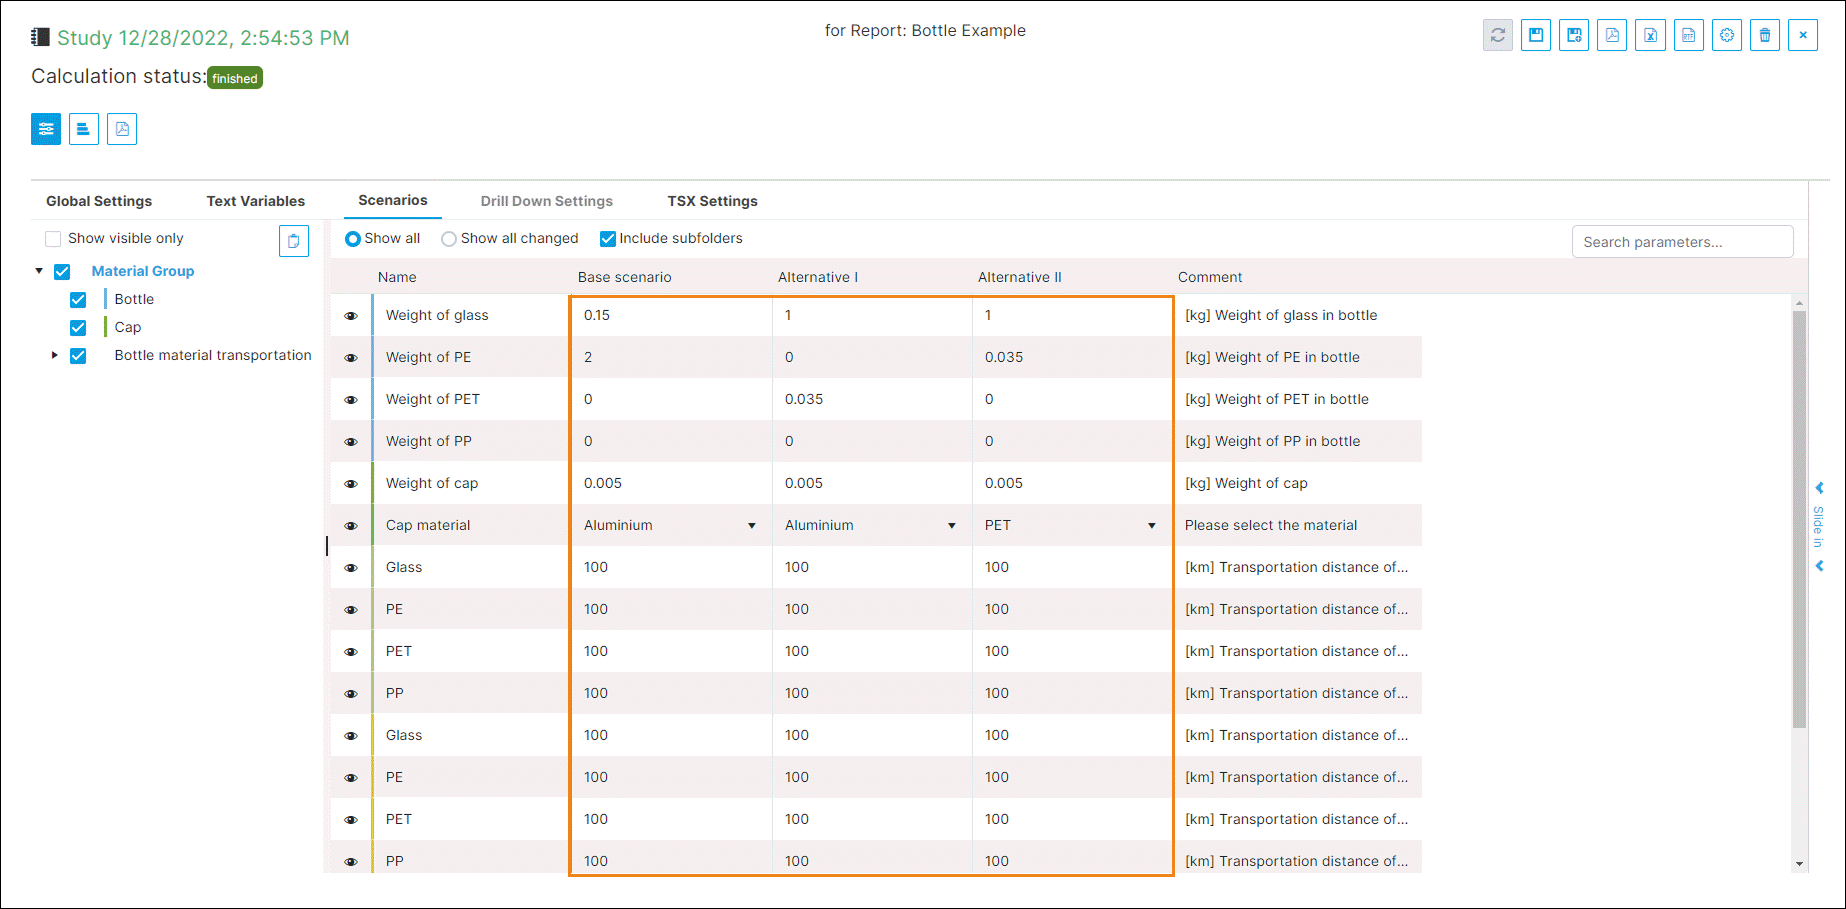1846x909 pixels.
Task: Toggle visibility eye for Weight of PET
Action: [x=351, y=400]
